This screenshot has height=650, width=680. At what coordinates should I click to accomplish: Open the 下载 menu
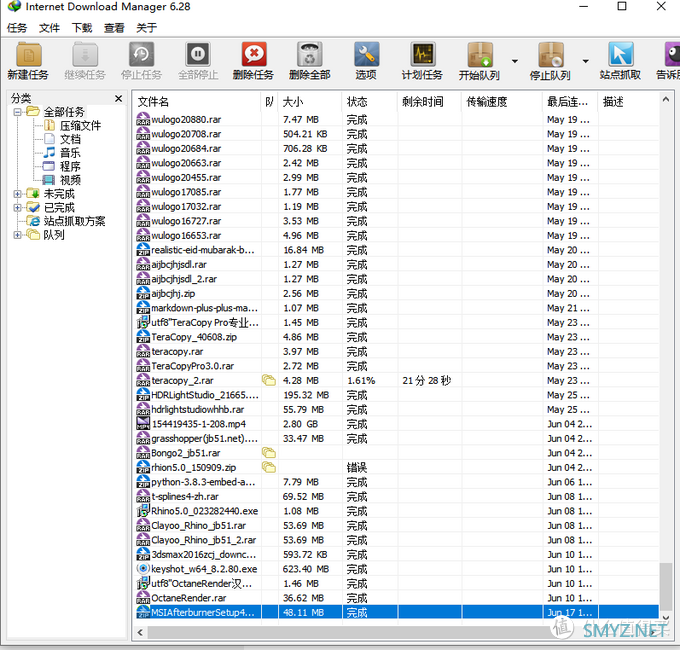coord(82,28)
